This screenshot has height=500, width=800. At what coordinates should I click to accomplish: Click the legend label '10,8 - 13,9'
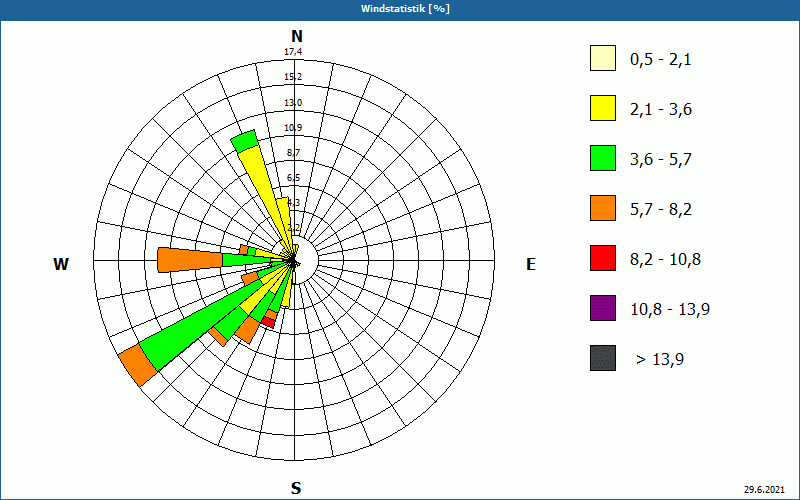670,310
